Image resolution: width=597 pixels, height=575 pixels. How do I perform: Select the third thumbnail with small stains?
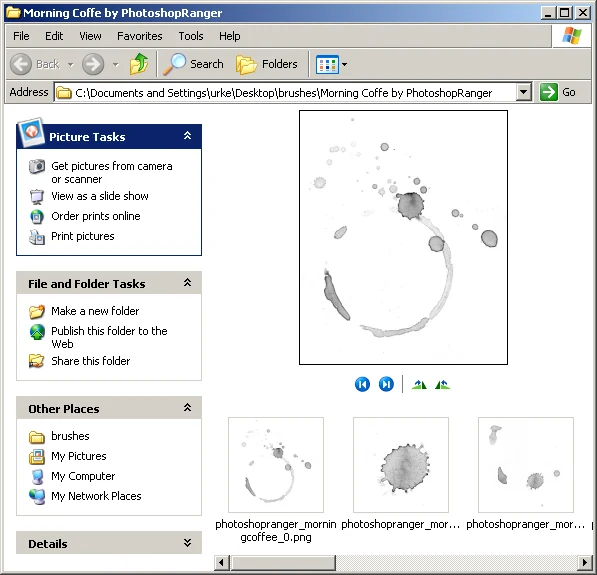(x=526, y=465)
